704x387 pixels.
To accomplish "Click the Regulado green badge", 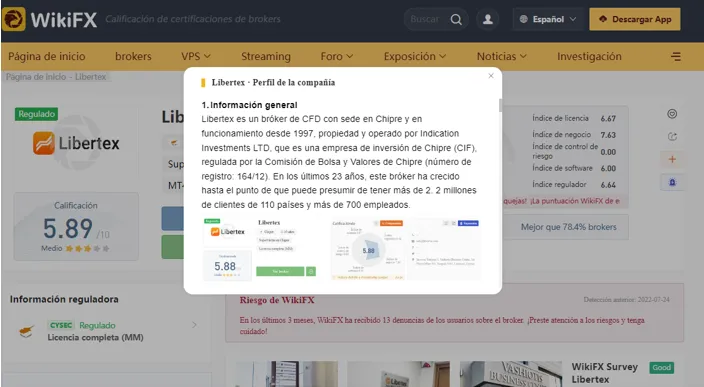I will pyautogui.click(x=36, y=114).
